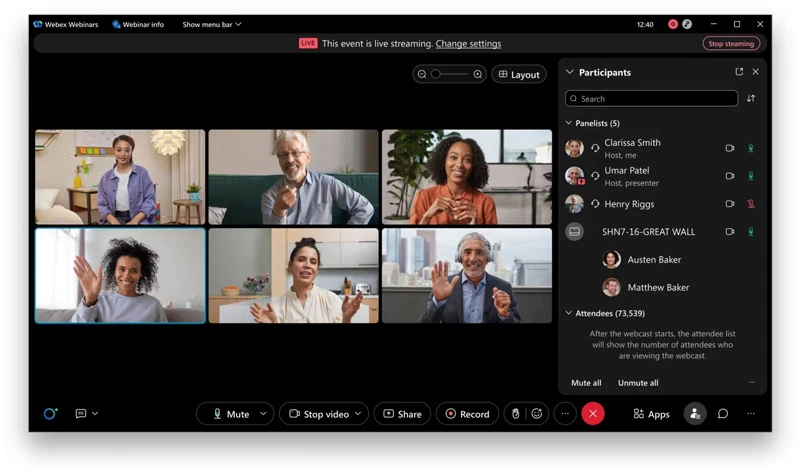Pop out the Participants panel

[x=739, y=72]
